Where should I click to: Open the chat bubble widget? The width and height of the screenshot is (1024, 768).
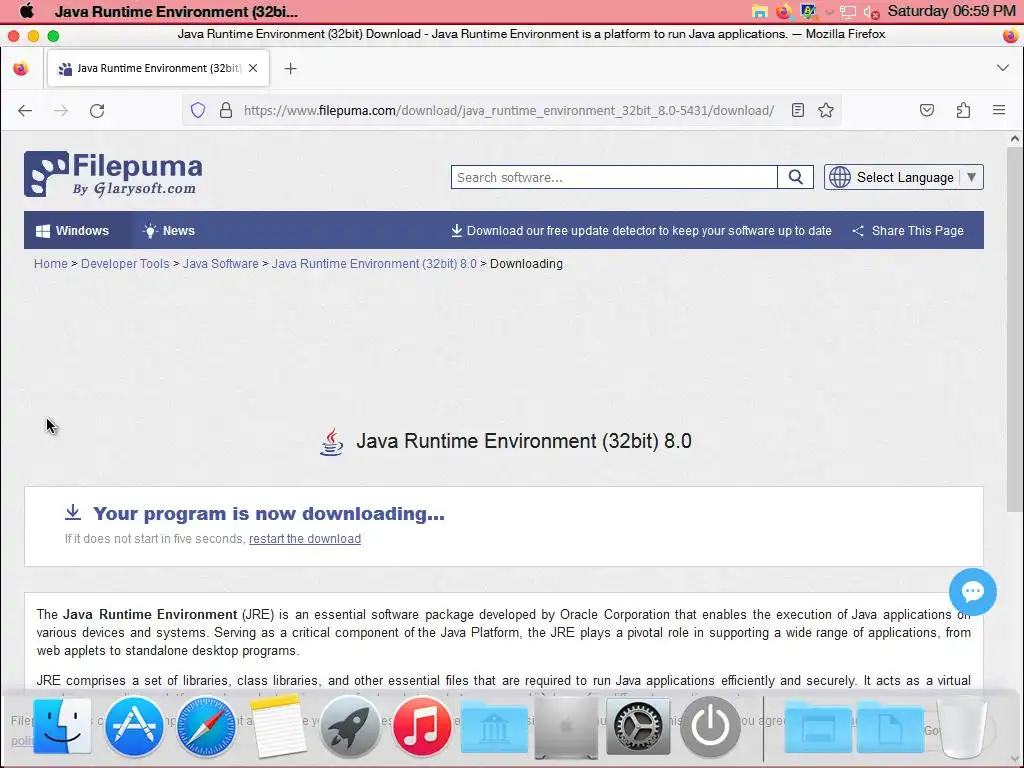(972, 592)
